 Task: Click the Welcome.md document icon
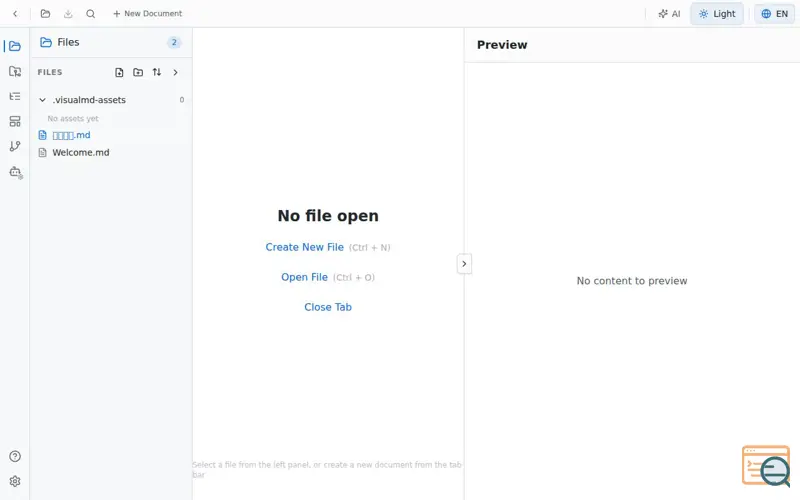click(42, 153)
